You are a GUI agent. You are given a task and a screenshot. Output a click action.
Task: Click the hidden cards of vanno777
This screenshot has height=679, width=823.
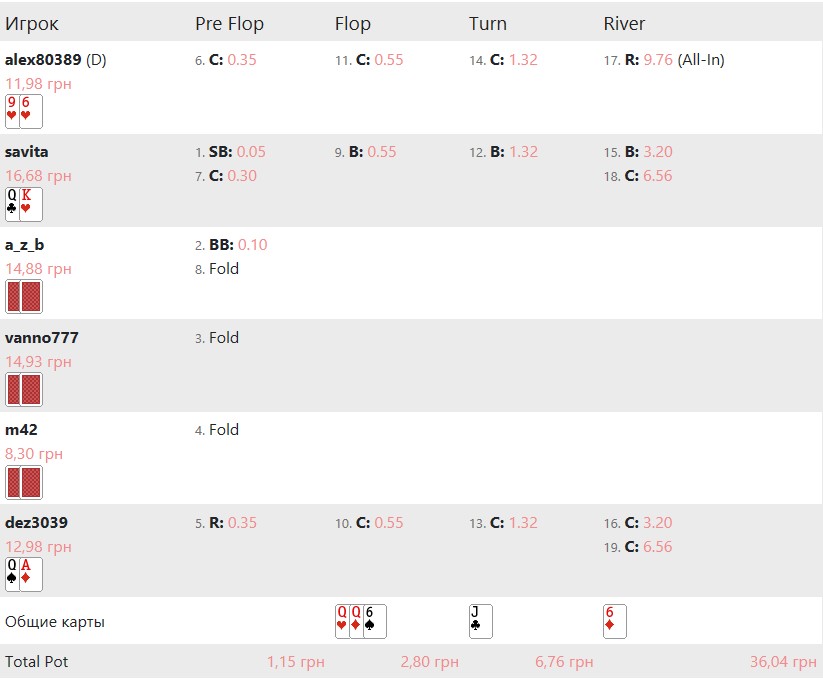point(24,389)
